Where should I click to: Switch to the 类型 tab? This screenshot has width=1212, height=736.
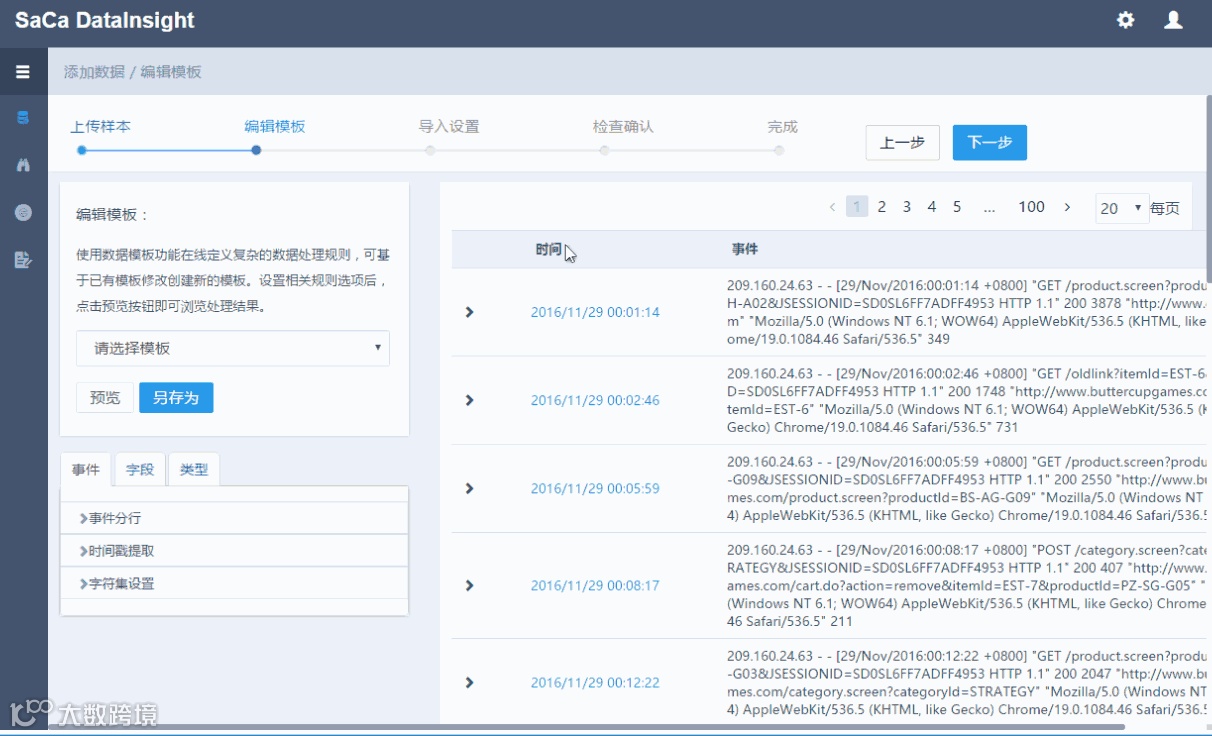coord(194,469)
